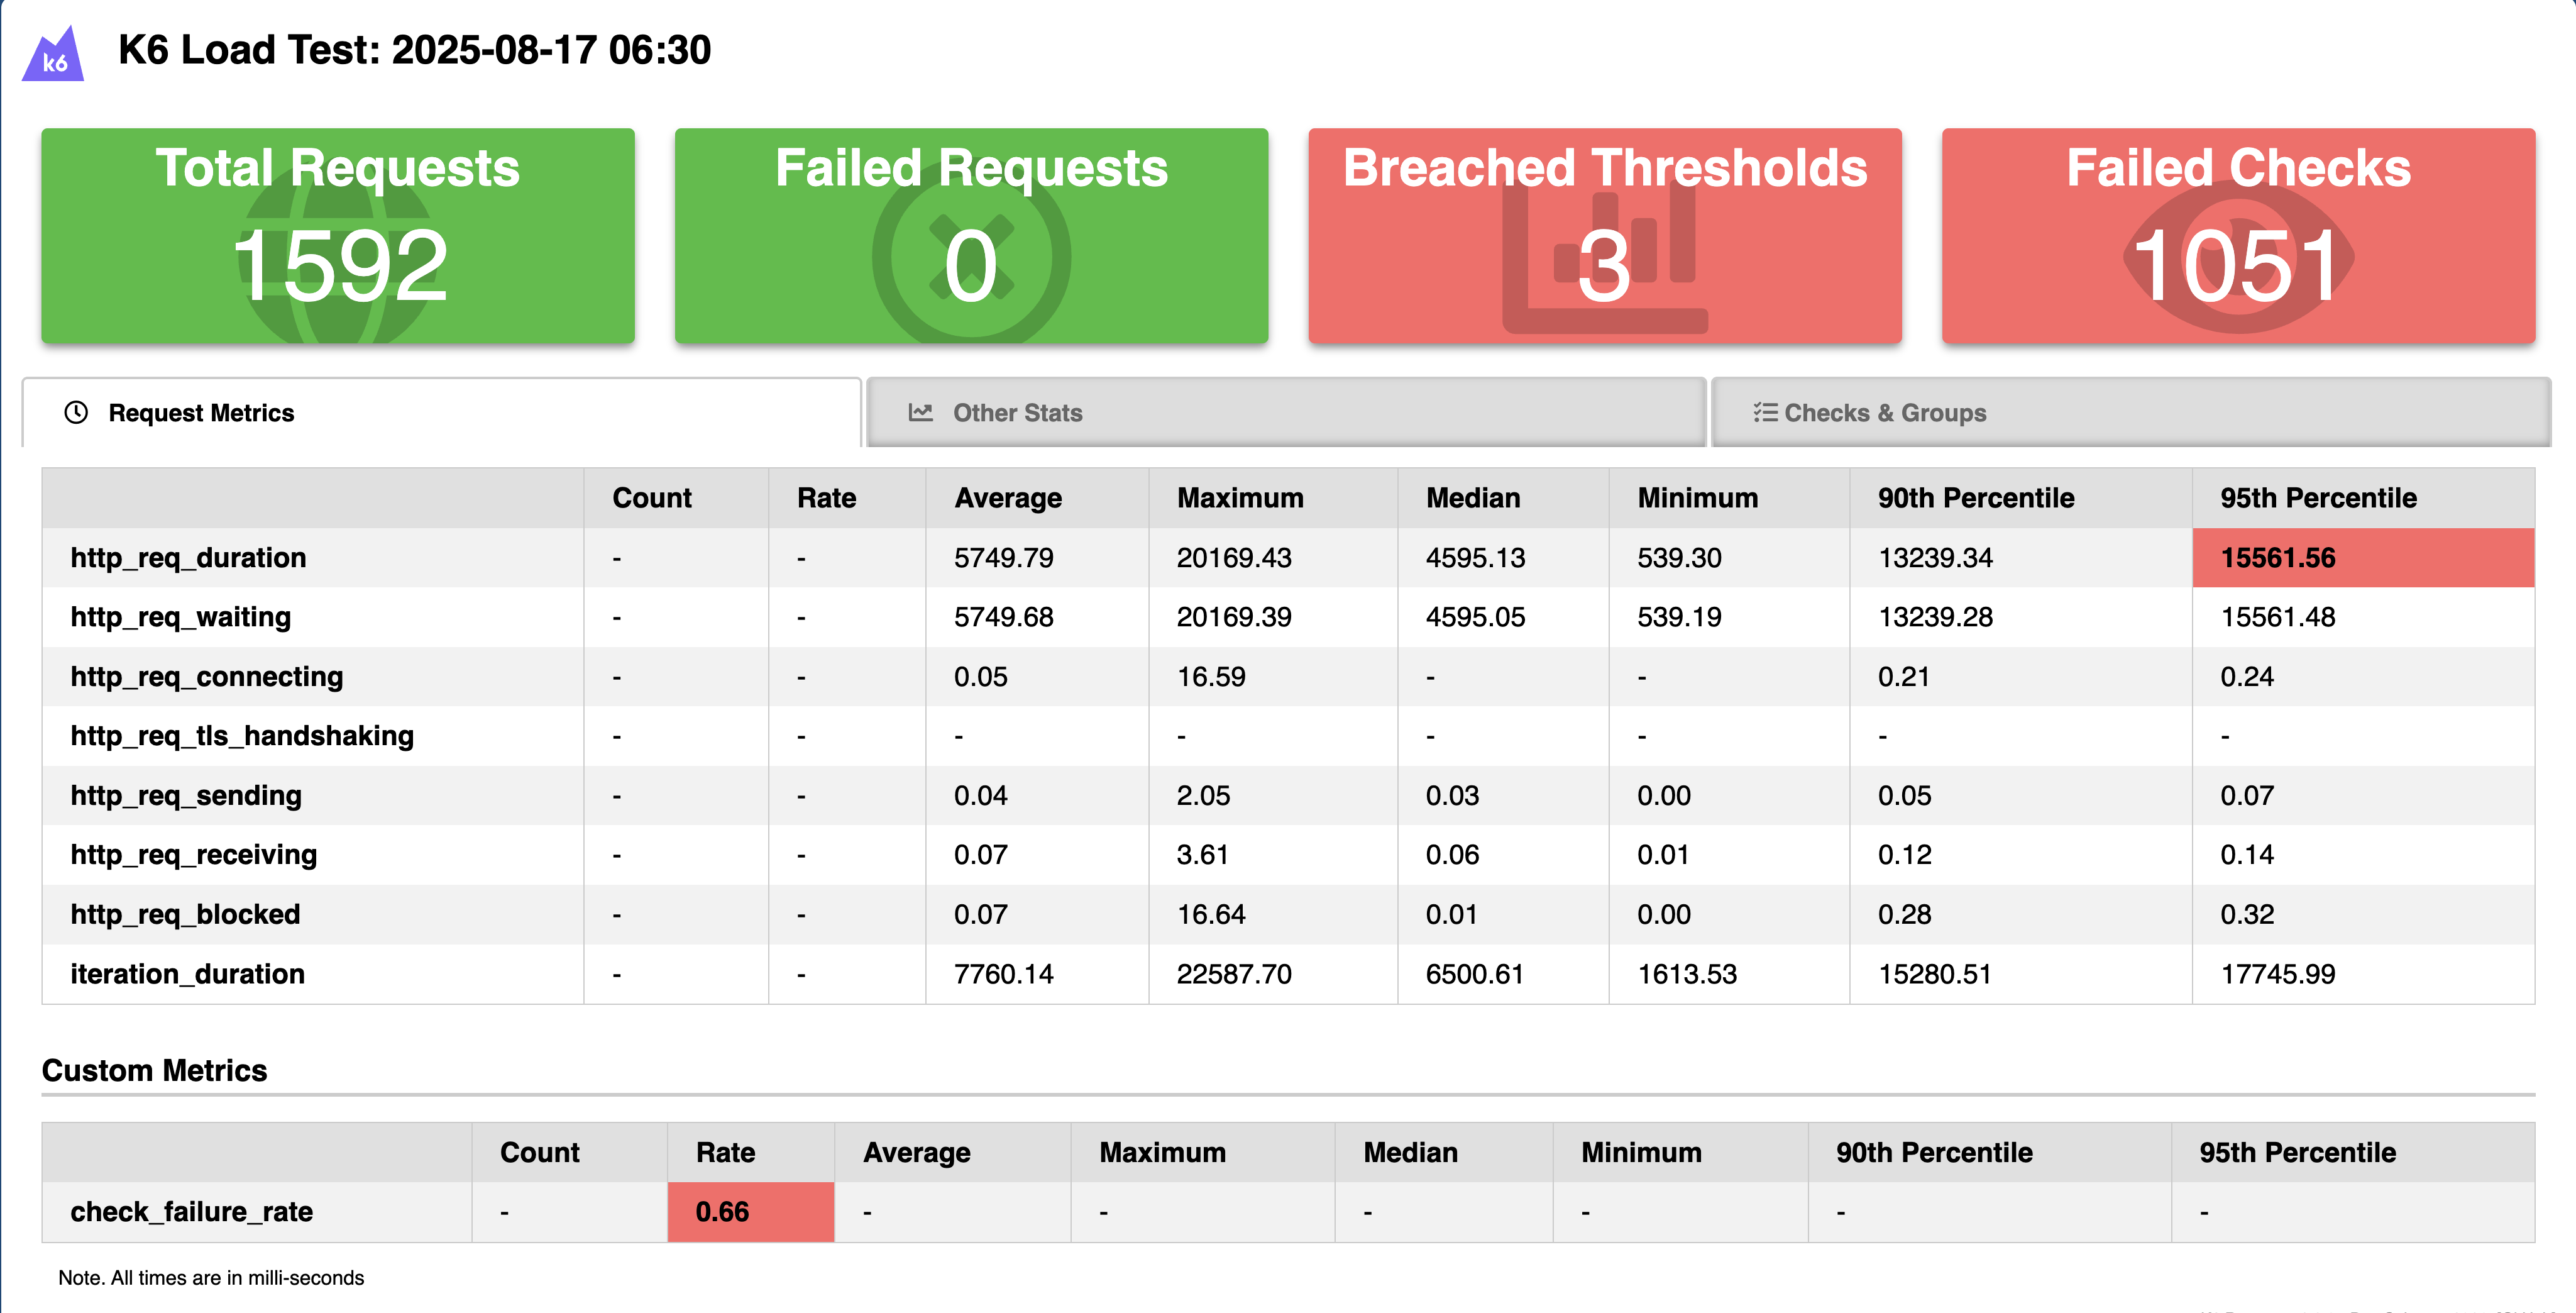The width and height of the screenshot is (2576, 1313).
Task: Click the k6 logo icon
Action: pyautogui.click(x=53, y=54)
